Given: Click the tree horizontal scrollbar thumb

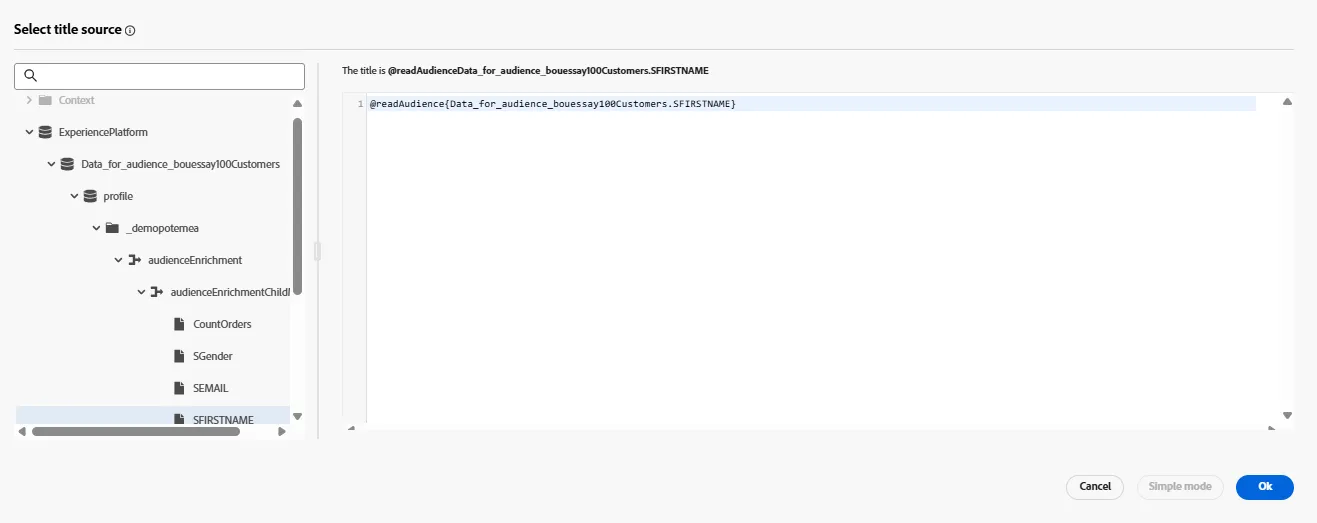Looking at the screenshot, I should coord(136,432).
